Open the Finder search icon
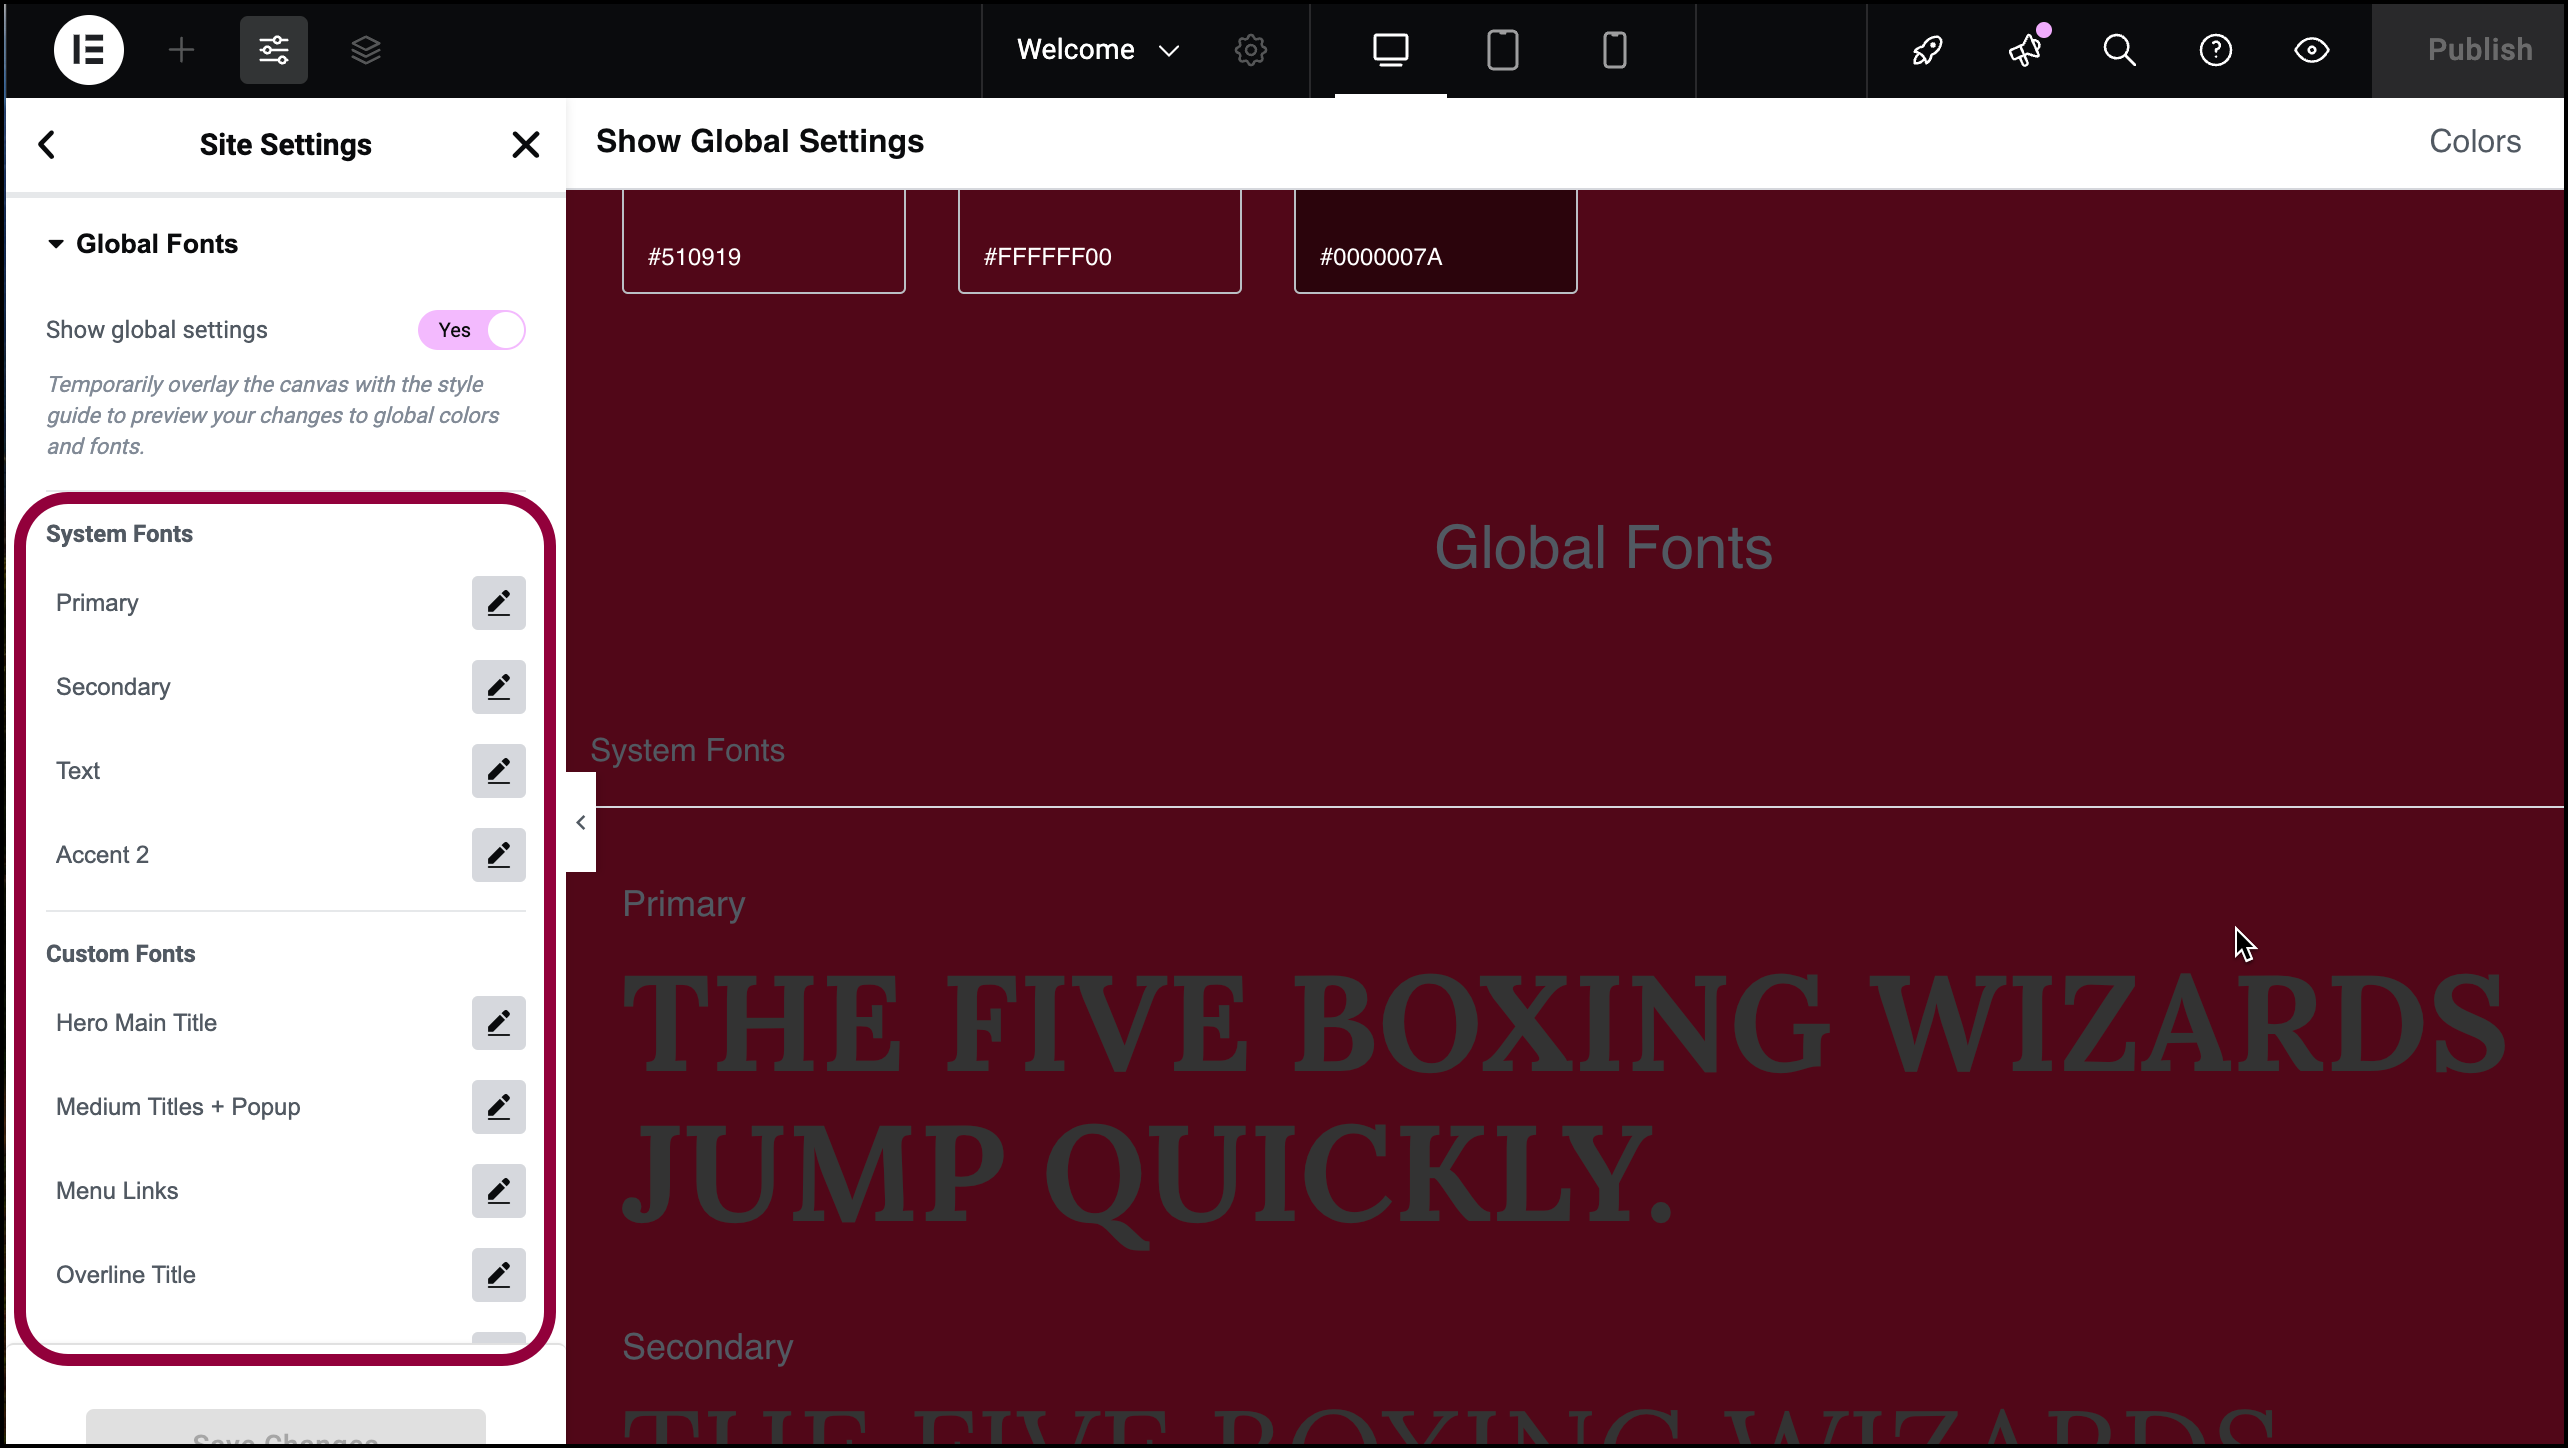 [x=2119, y=50]
